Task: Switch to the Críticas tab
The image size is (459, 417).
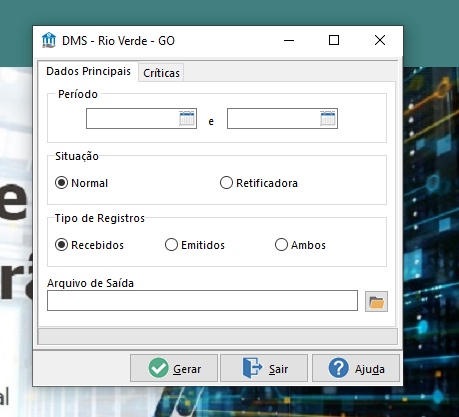Action: point(161,73)
